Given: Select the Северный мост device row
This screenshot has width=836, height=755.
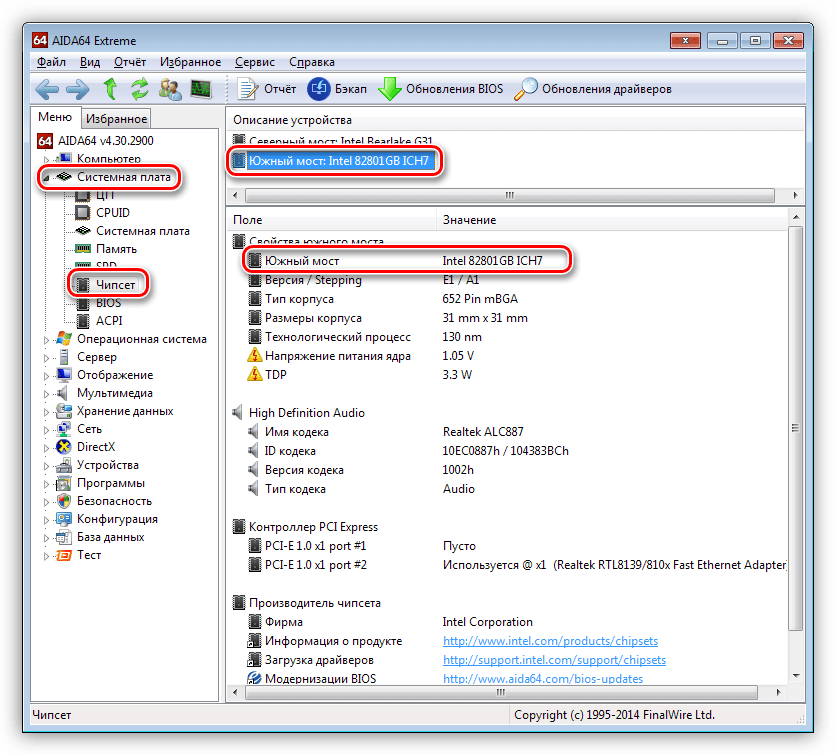Looking at the screenshot, I should click(x=340, y=141).
